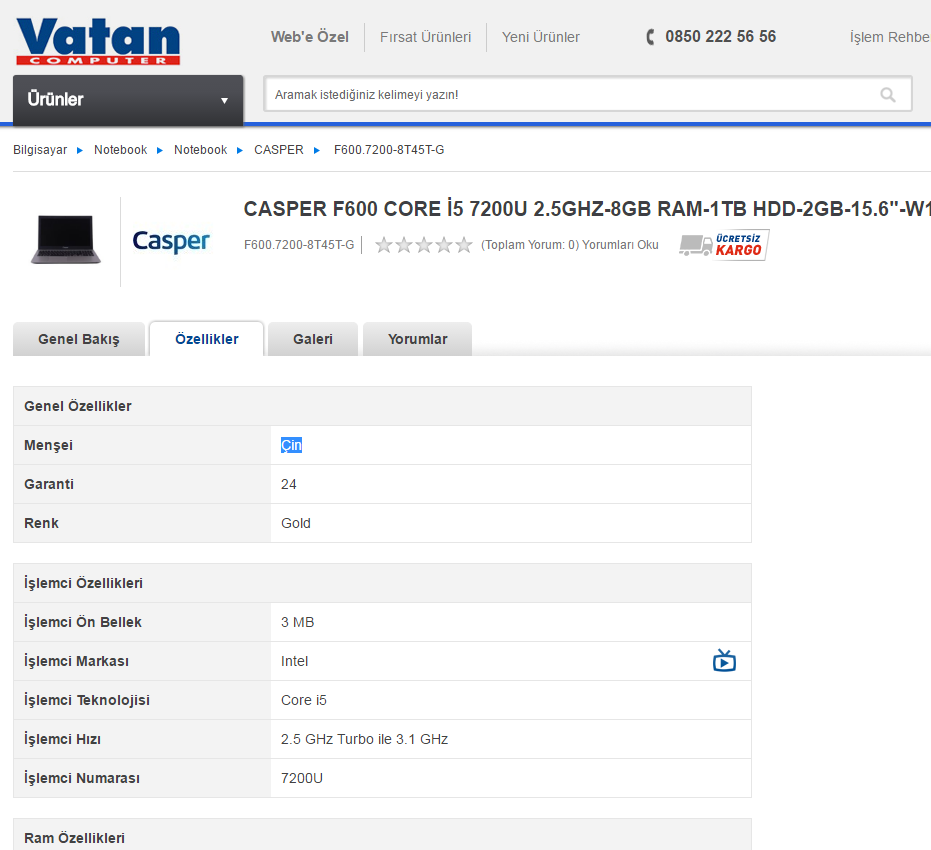
Task: Click the İşlemci Ön Bellek label
Action: click(83, 622)
